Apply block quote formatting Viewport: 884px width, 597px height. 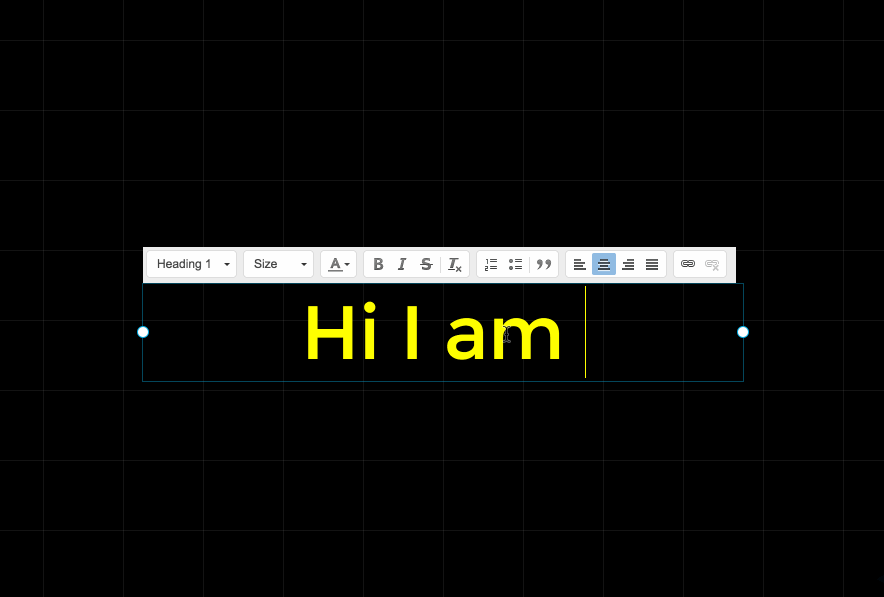543,264
